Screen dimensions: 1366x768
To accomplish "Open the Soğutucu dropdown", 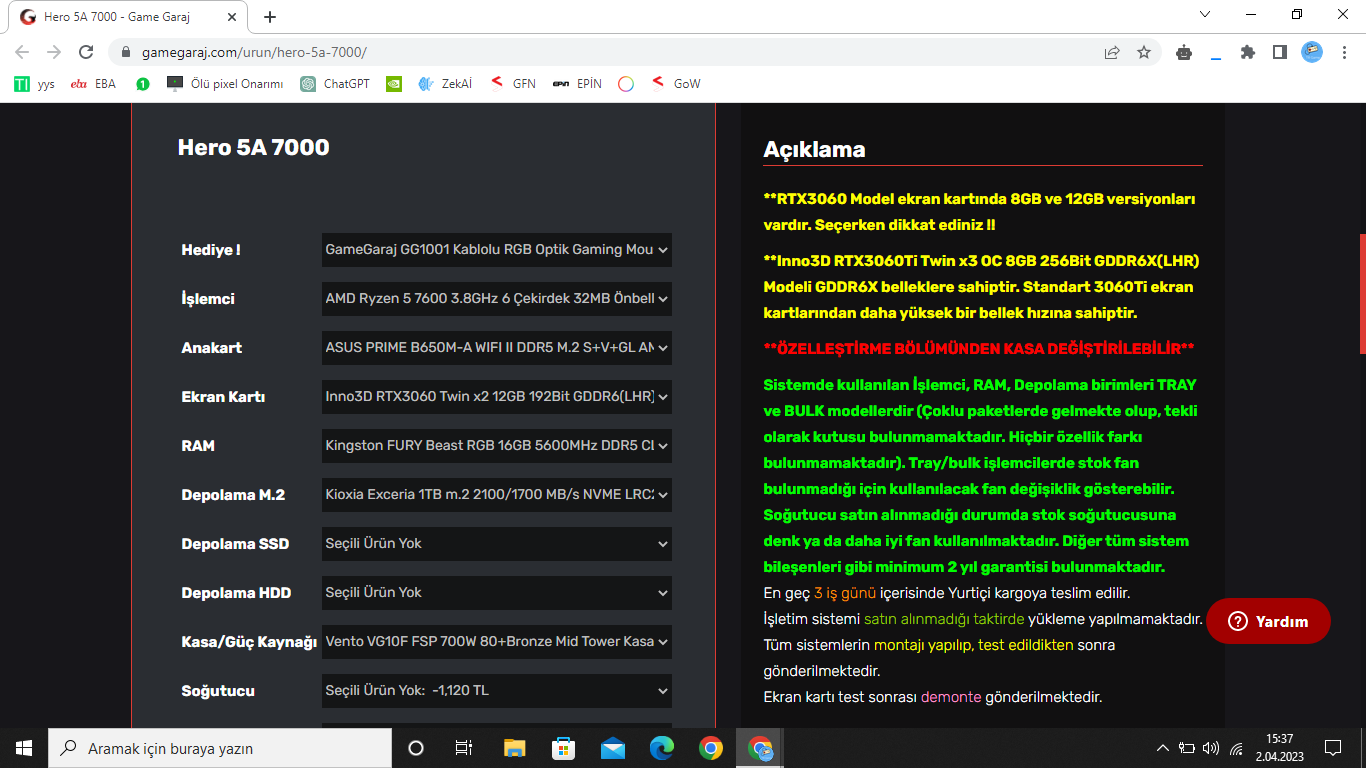I will tap(496, 691).
